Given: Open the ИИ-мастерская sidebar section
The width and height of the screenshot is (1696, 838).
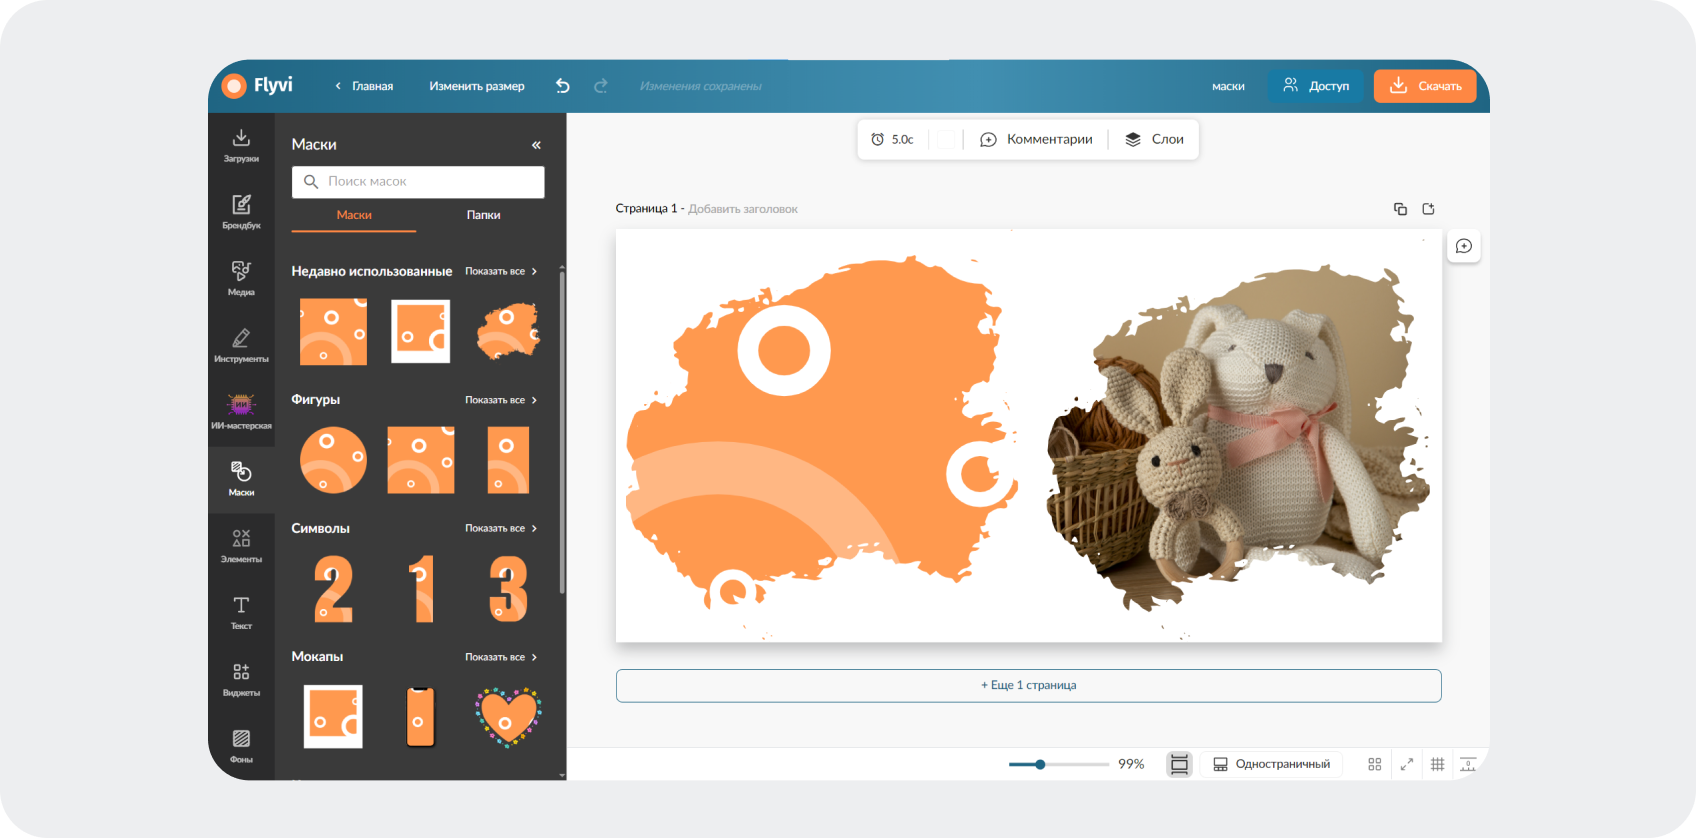Looking at the screenshot, I should [x=241, y=412].
